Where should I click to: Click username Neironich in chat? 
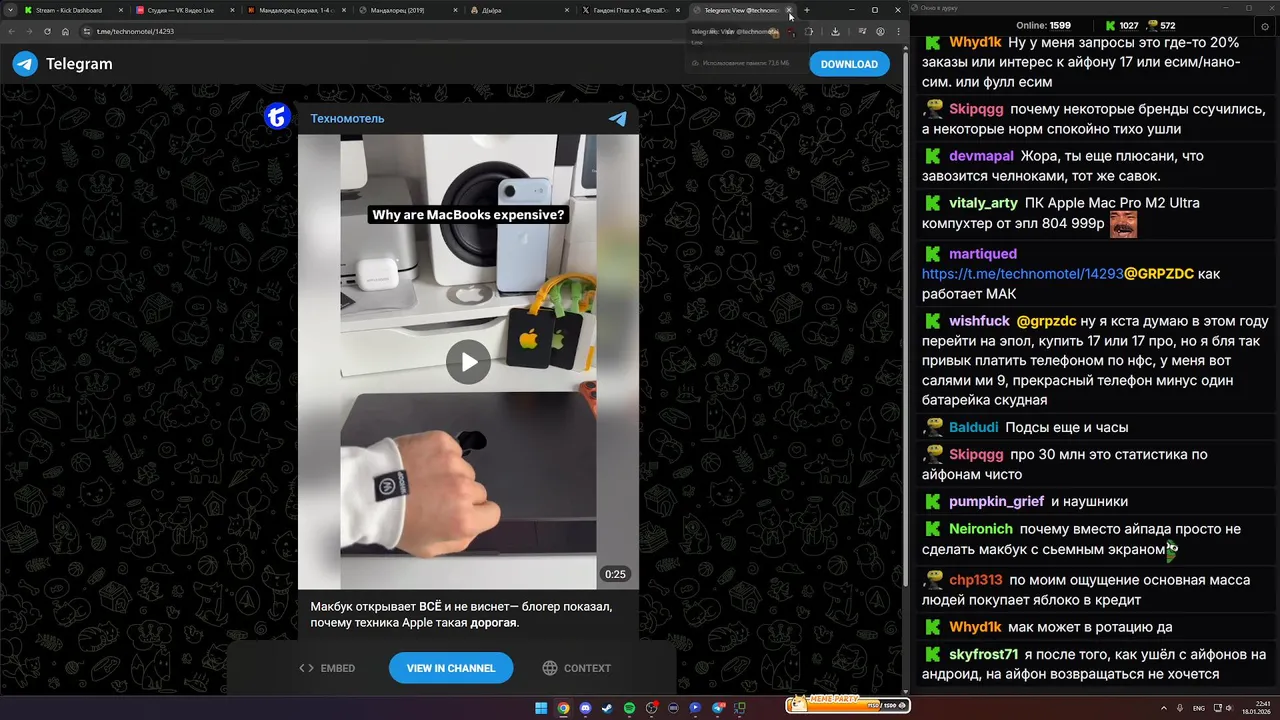[981, 528]
